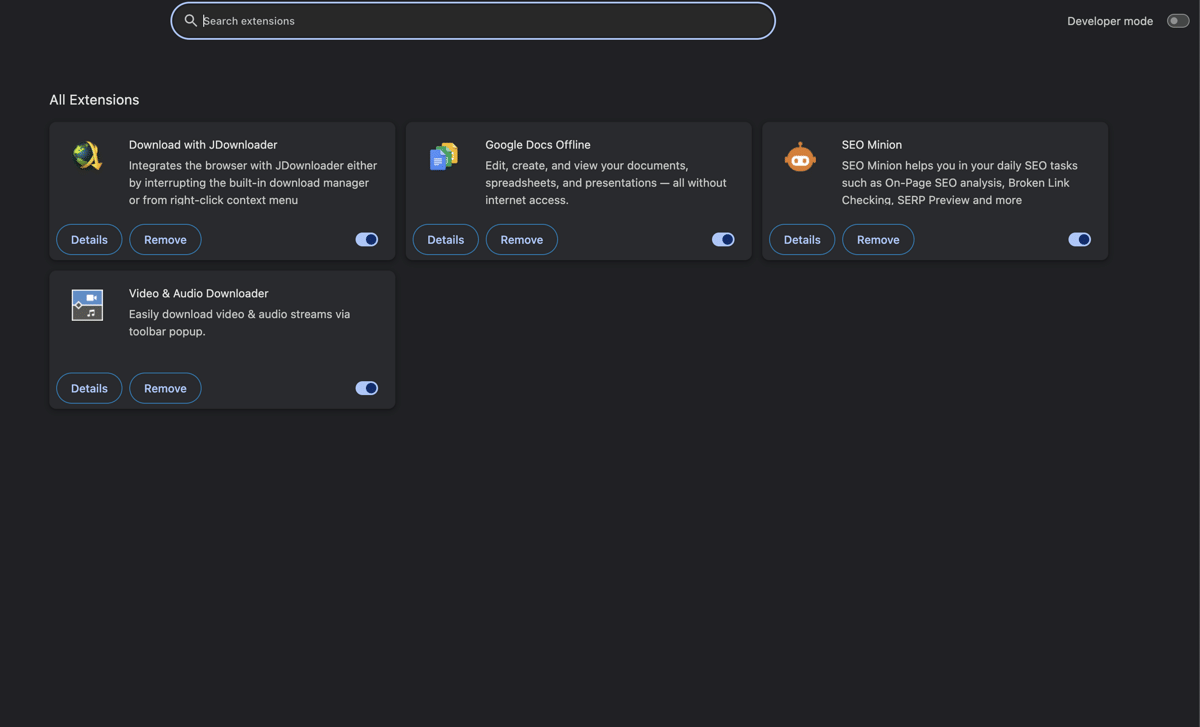Click the SEO Minion title text
Screen dimensions: 1200x727
pos(871,145)
